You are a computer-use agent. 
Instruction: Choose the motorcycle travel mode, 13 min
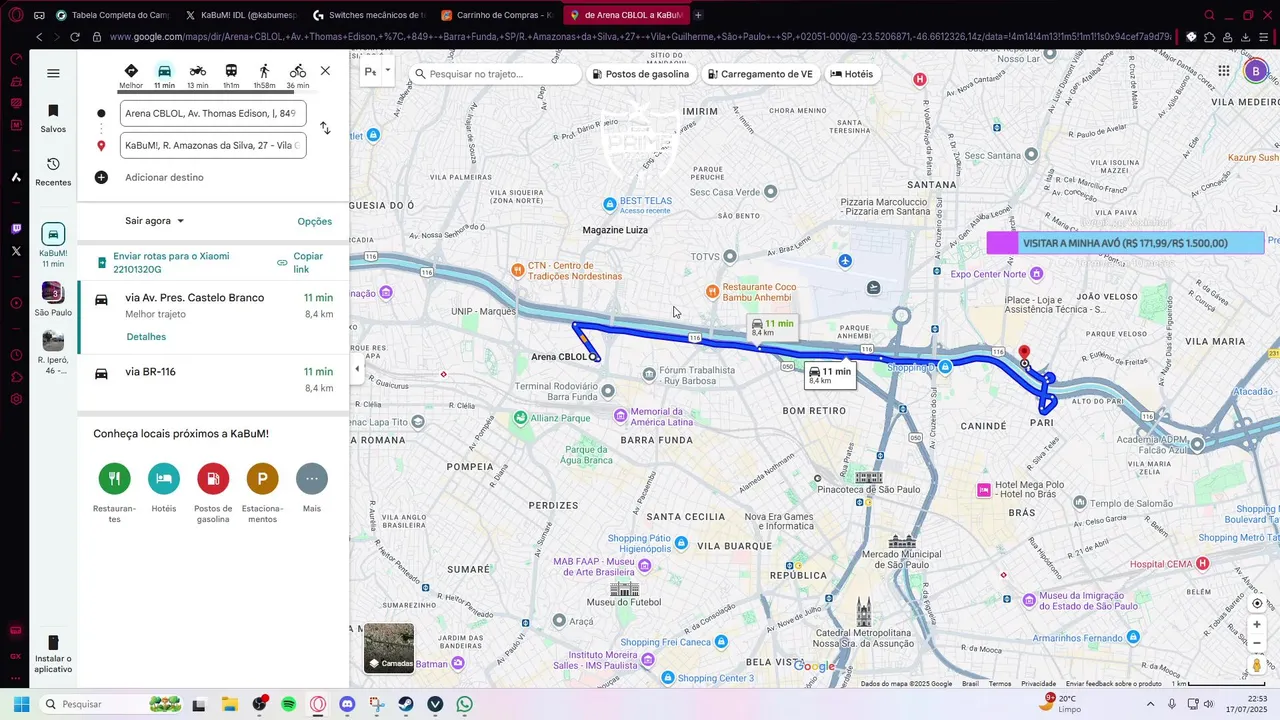coord(198,75)
